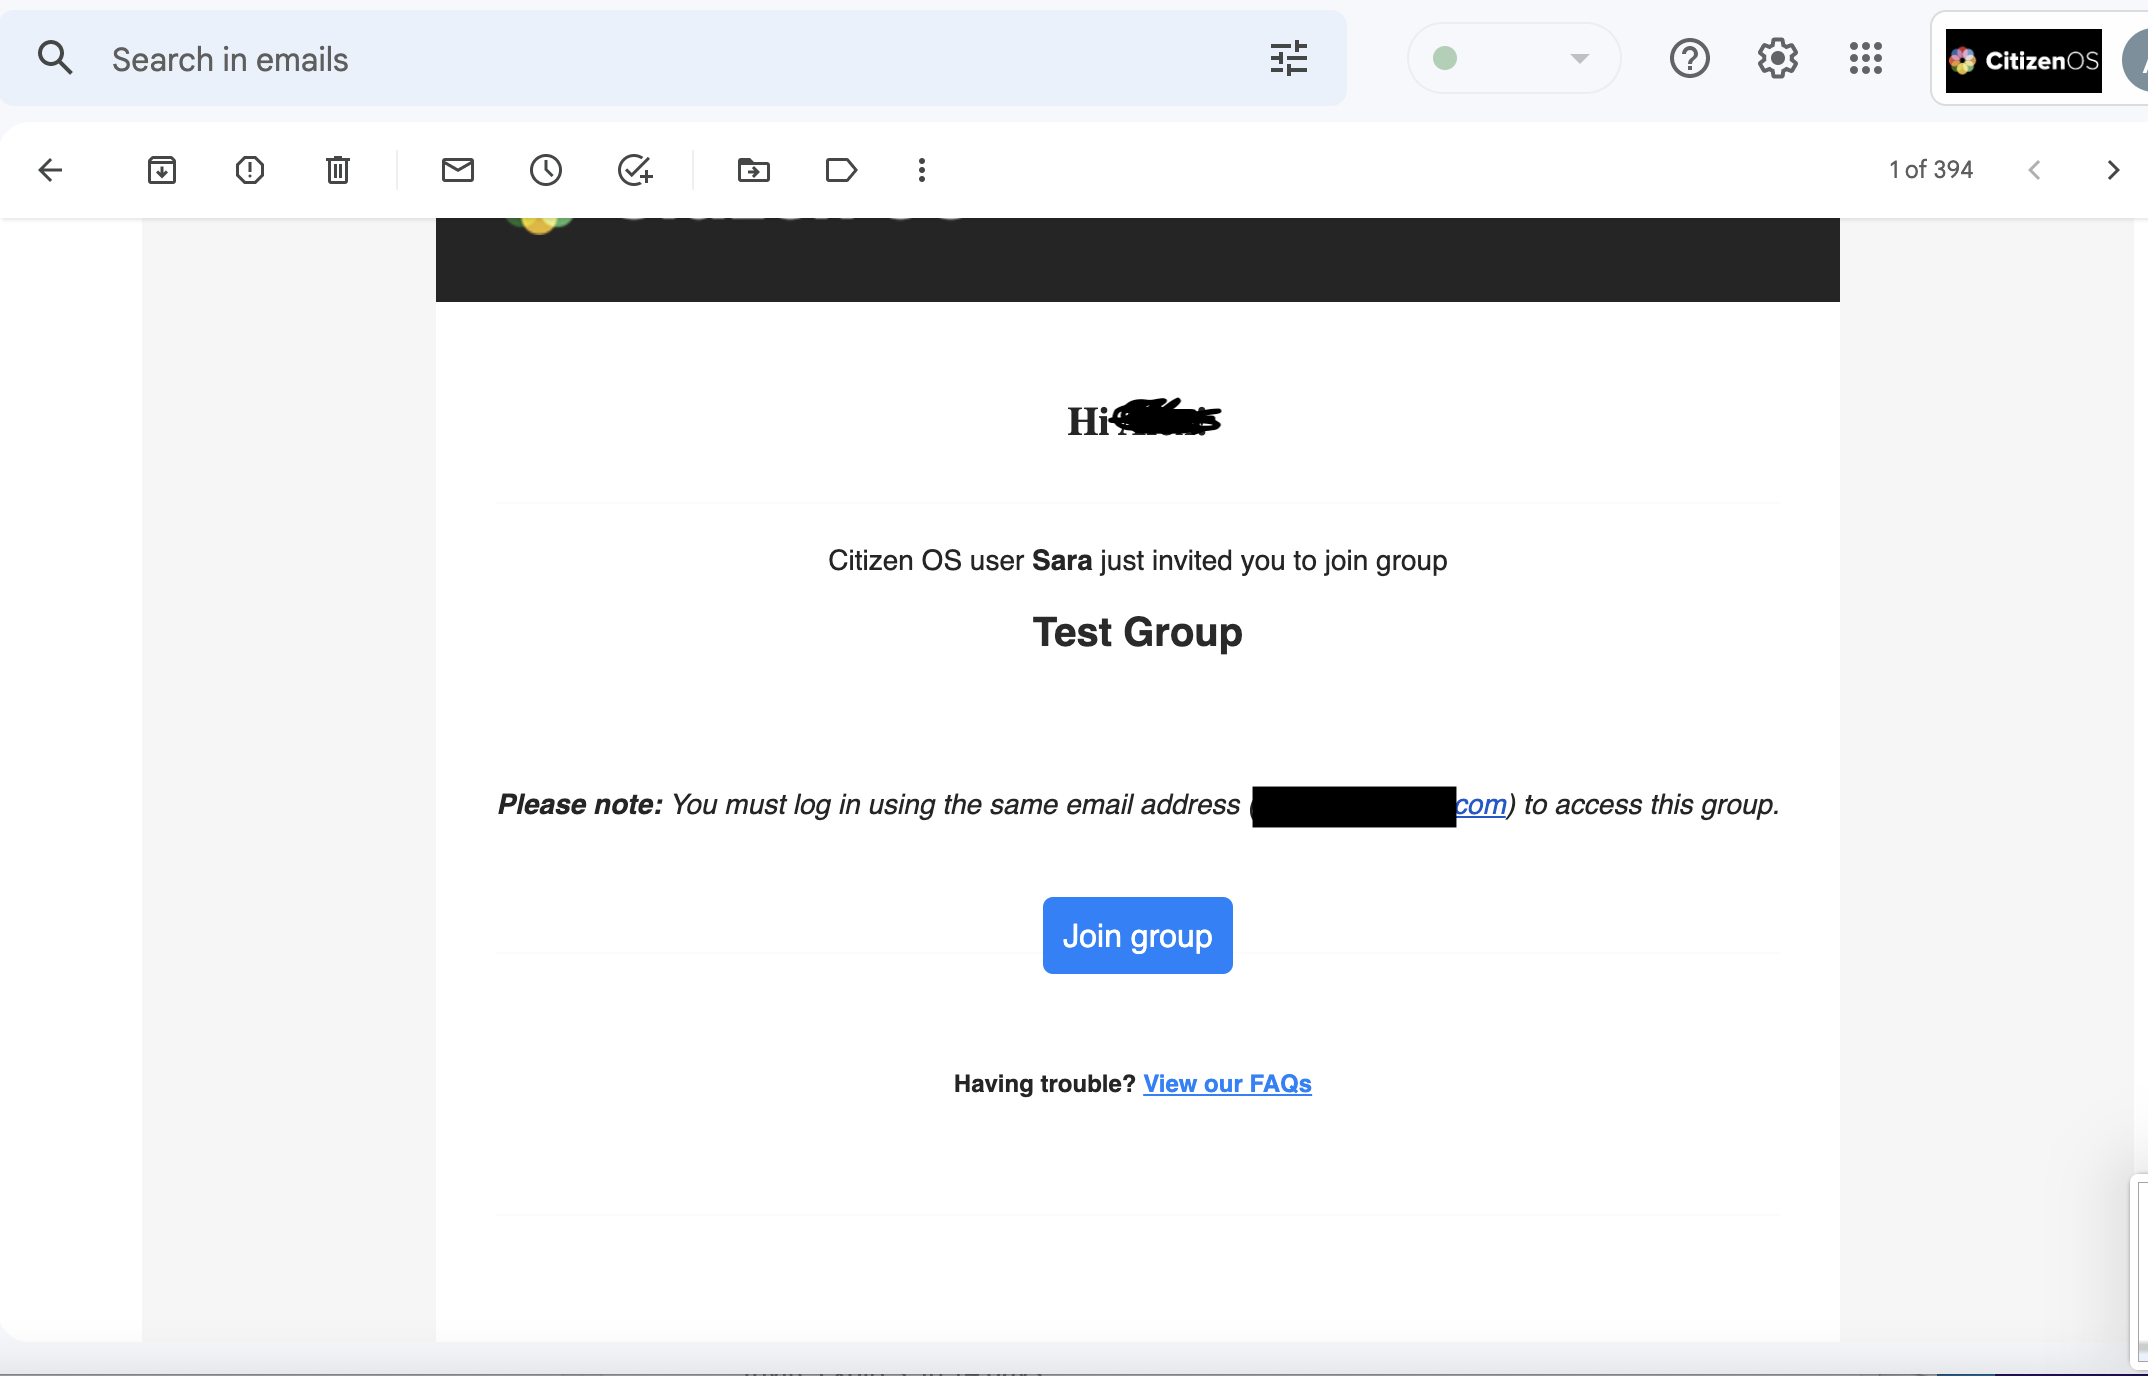Report this email as spam

tap(250, 170)
